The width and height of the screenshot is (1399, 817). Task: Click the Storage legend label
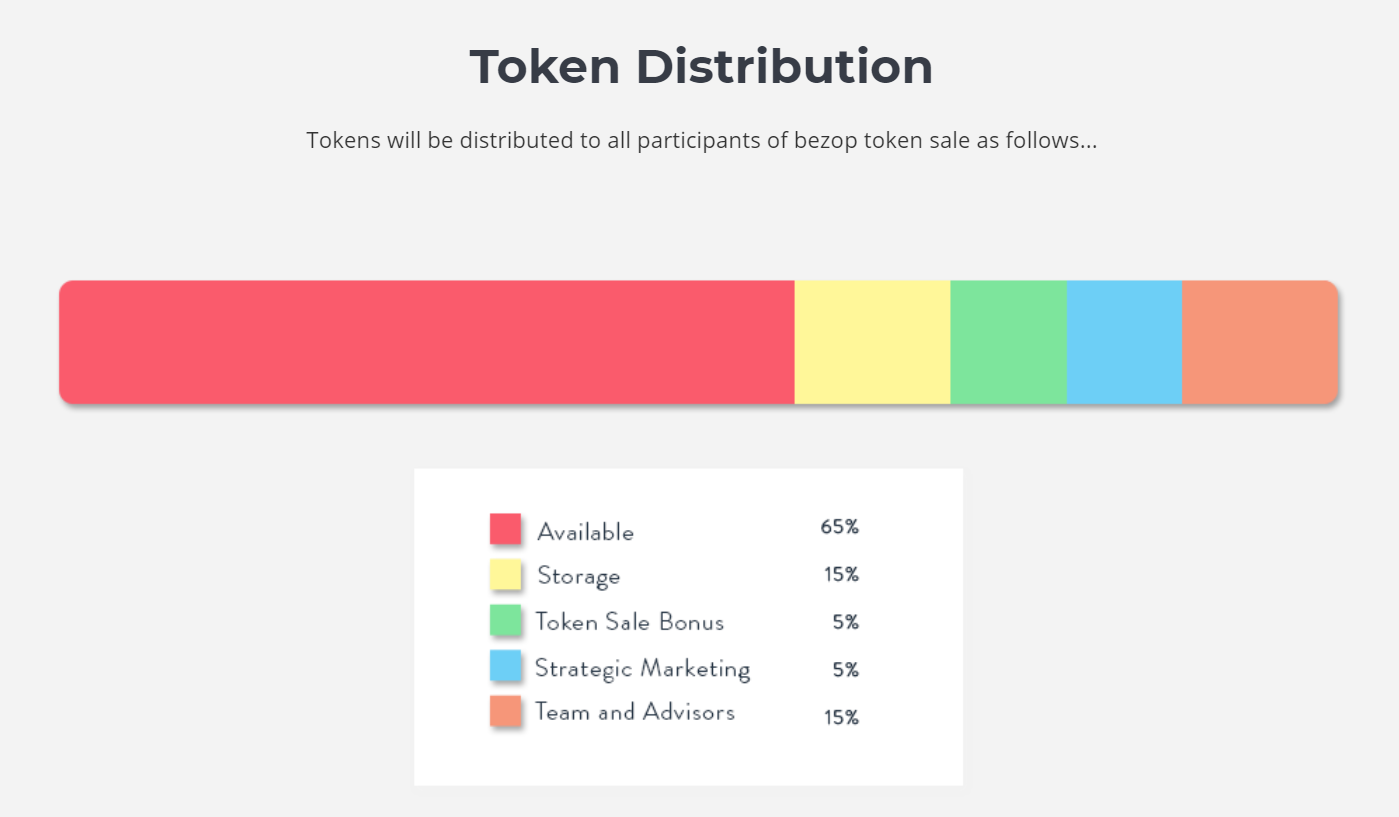pos(578,577)
